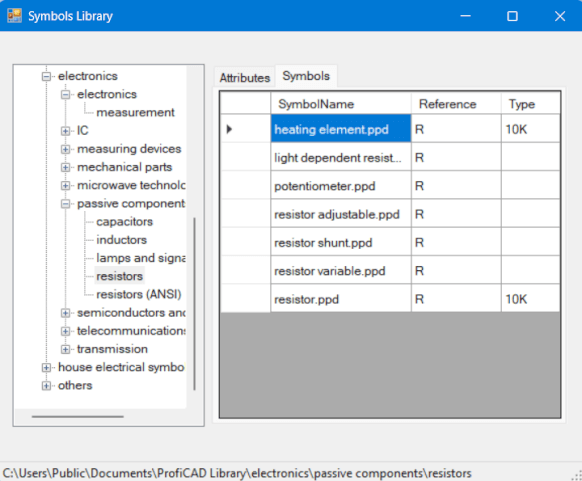Expand the mechanical parts node
The image size is (582, 481).
[65, 167]
